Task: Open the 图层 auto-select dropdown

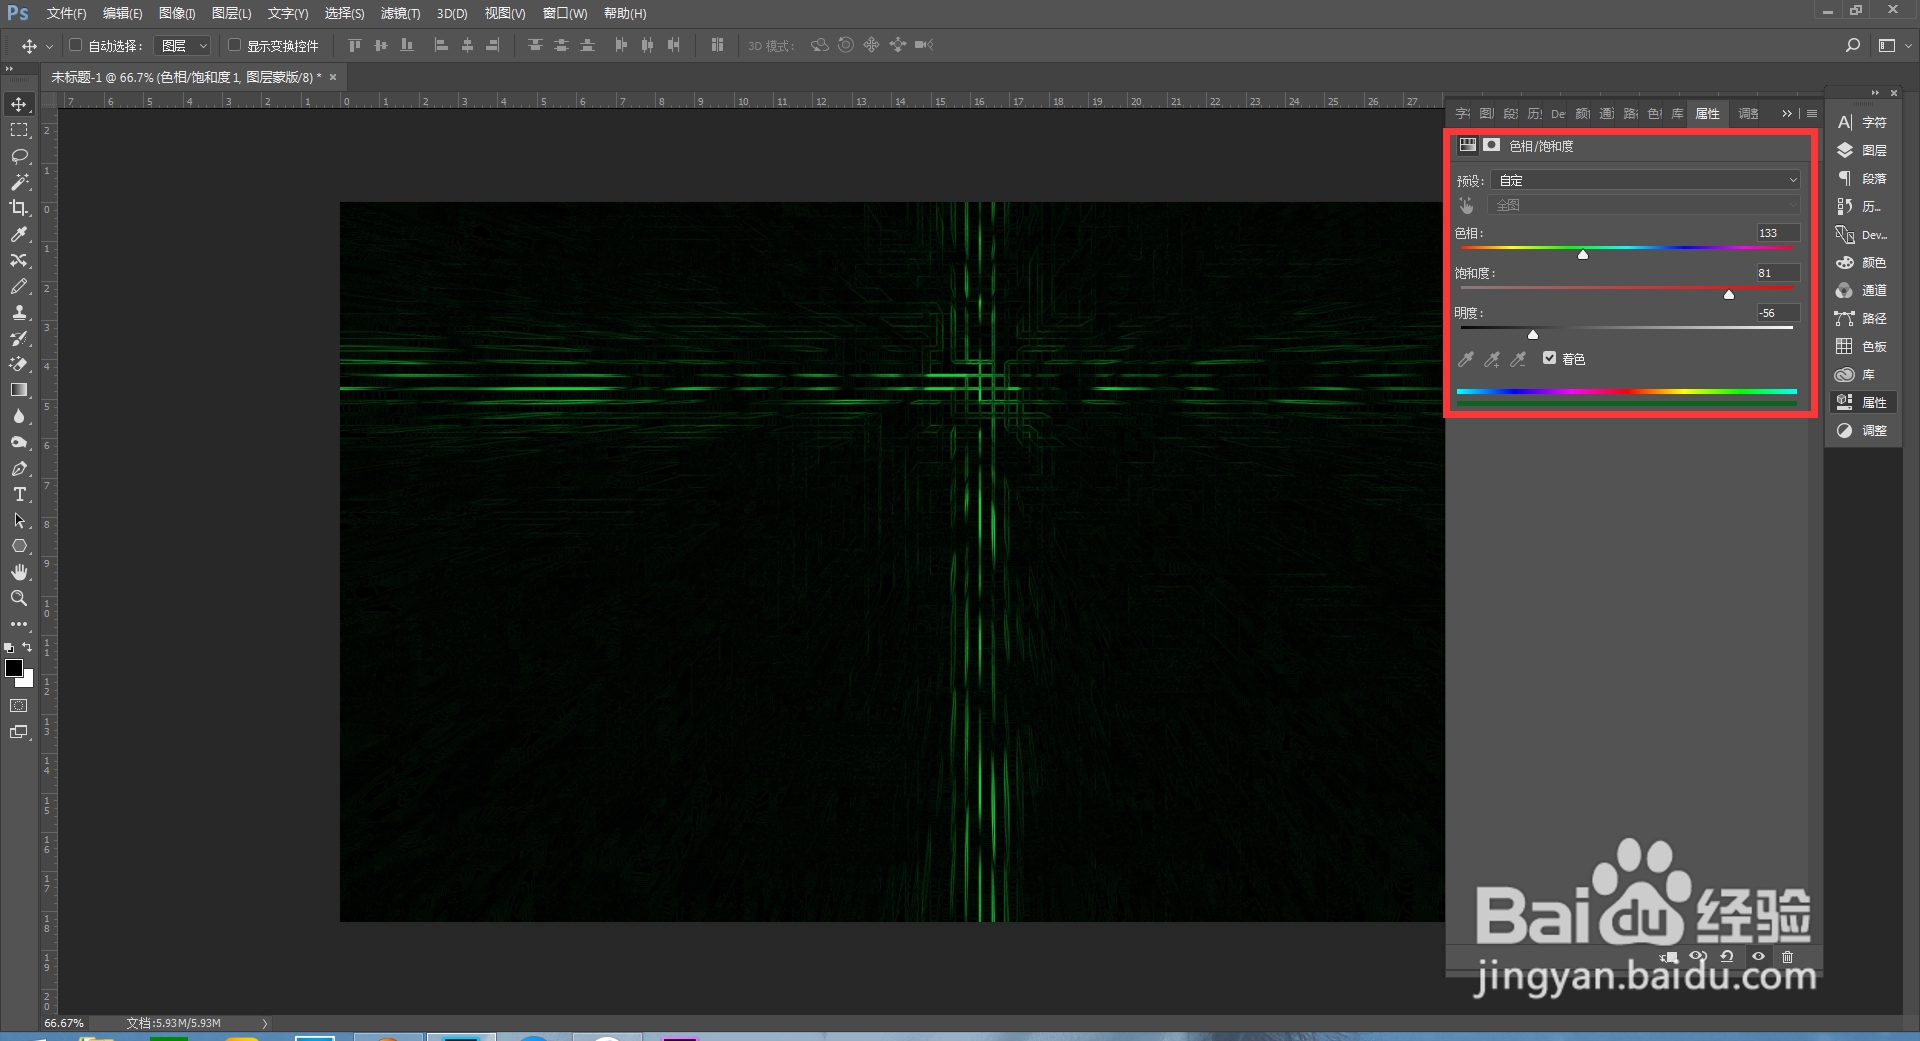Action: tap(182, 45)
